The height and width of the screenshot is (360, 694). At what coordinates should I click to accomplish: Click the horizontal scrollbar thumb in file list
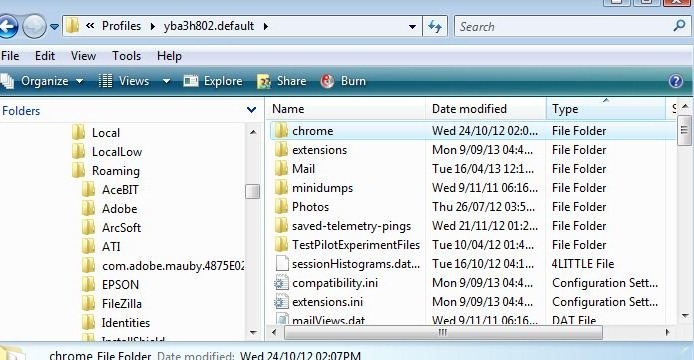[x=443, y=332]
